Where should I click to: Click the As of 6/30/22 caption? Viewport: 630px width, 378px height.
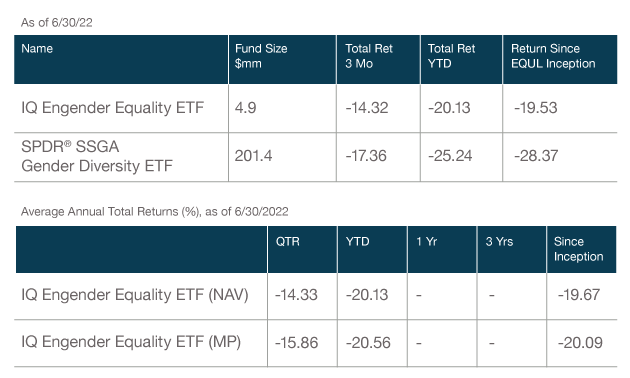(57, 22)
